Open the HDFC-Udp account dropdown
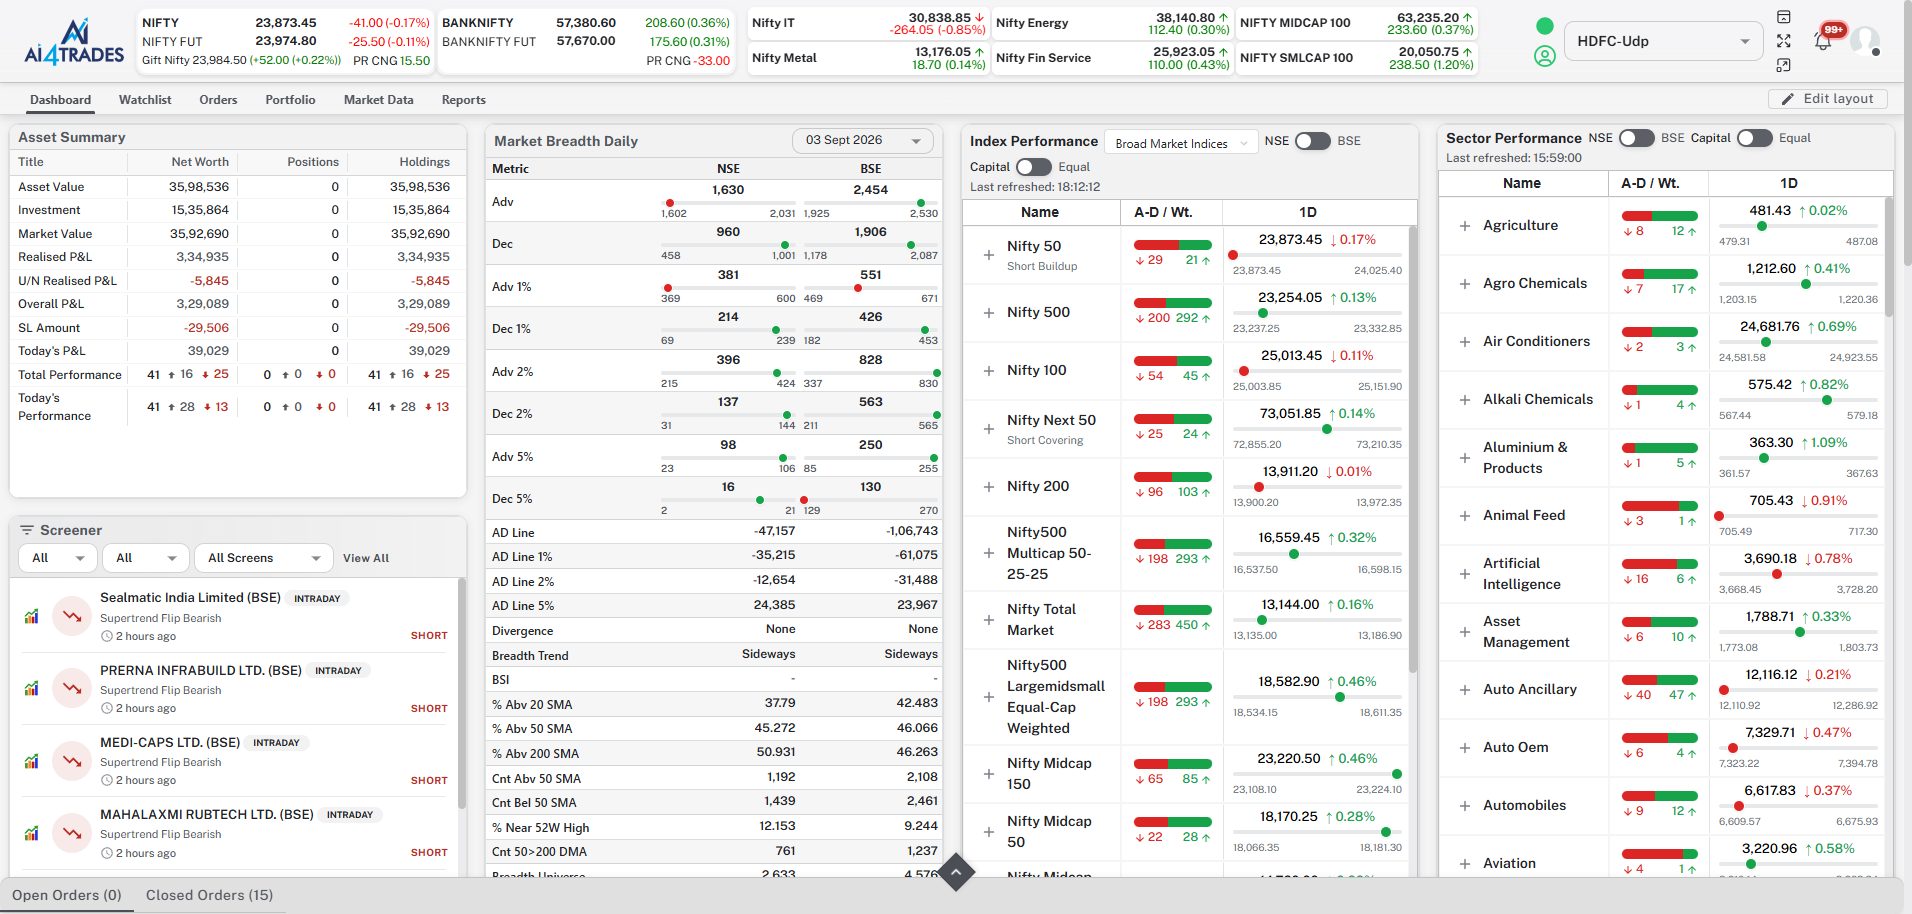1912x914 pixels. (x=1662, y=41)
